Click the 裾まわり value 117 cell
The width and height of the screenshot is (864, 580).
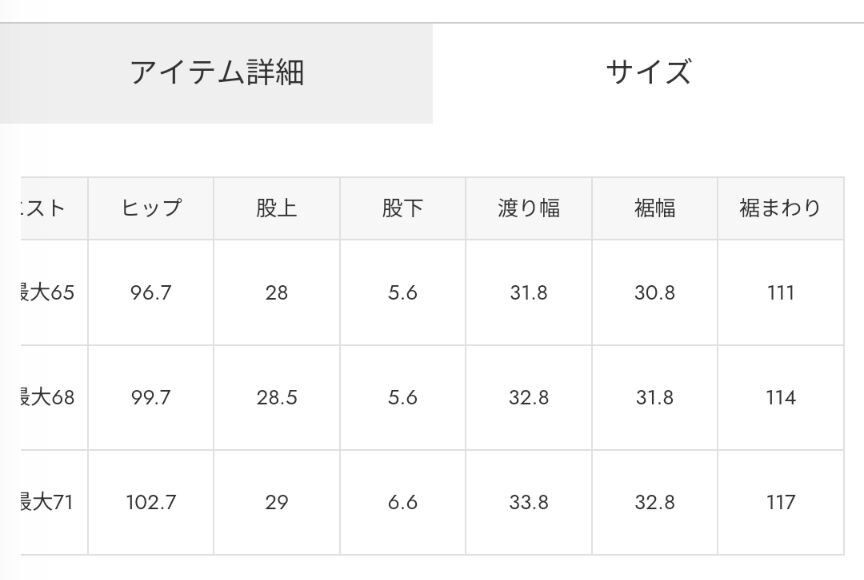pos(780,503)
